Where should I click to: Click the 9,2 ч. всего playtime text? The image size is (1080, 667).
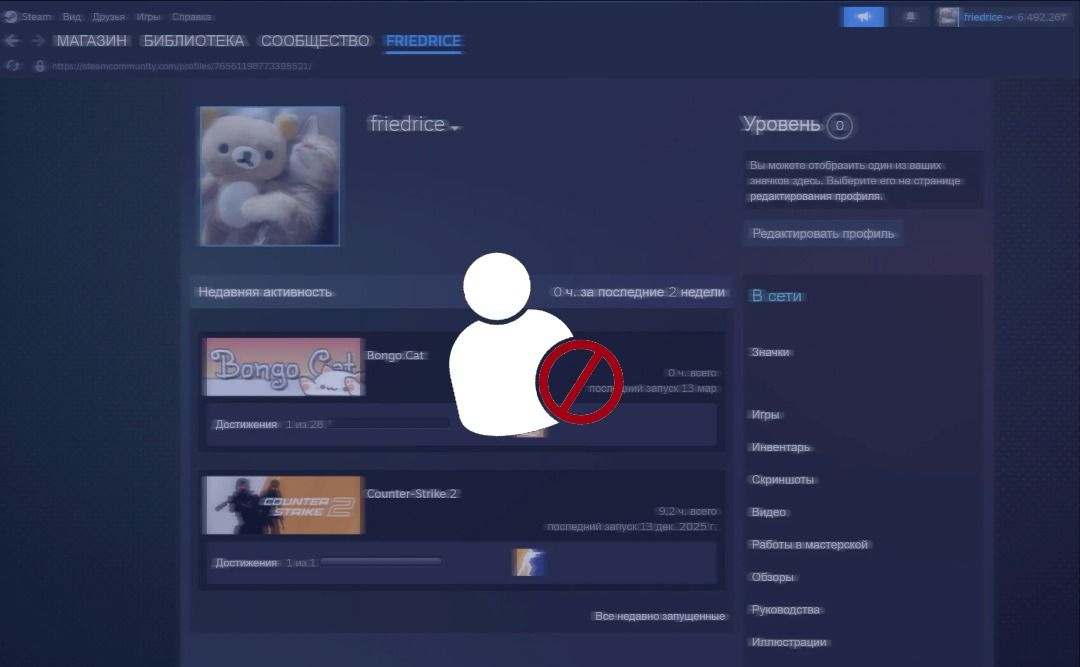point(687,511)
